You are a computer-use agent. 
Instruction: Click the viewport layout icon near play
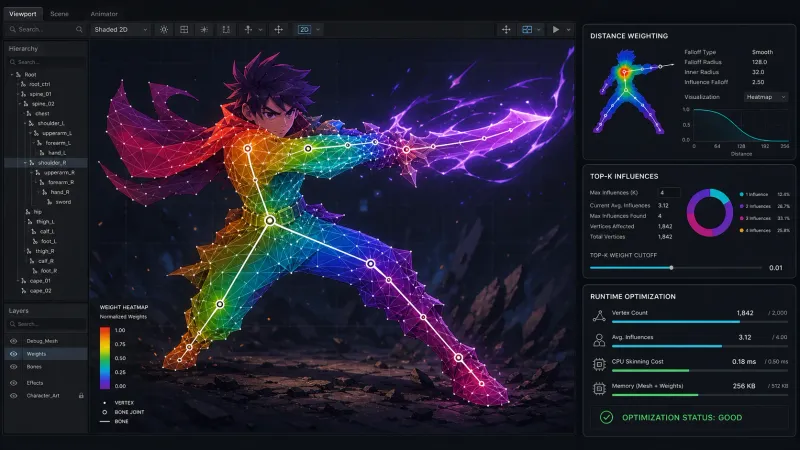pos(527,30)
